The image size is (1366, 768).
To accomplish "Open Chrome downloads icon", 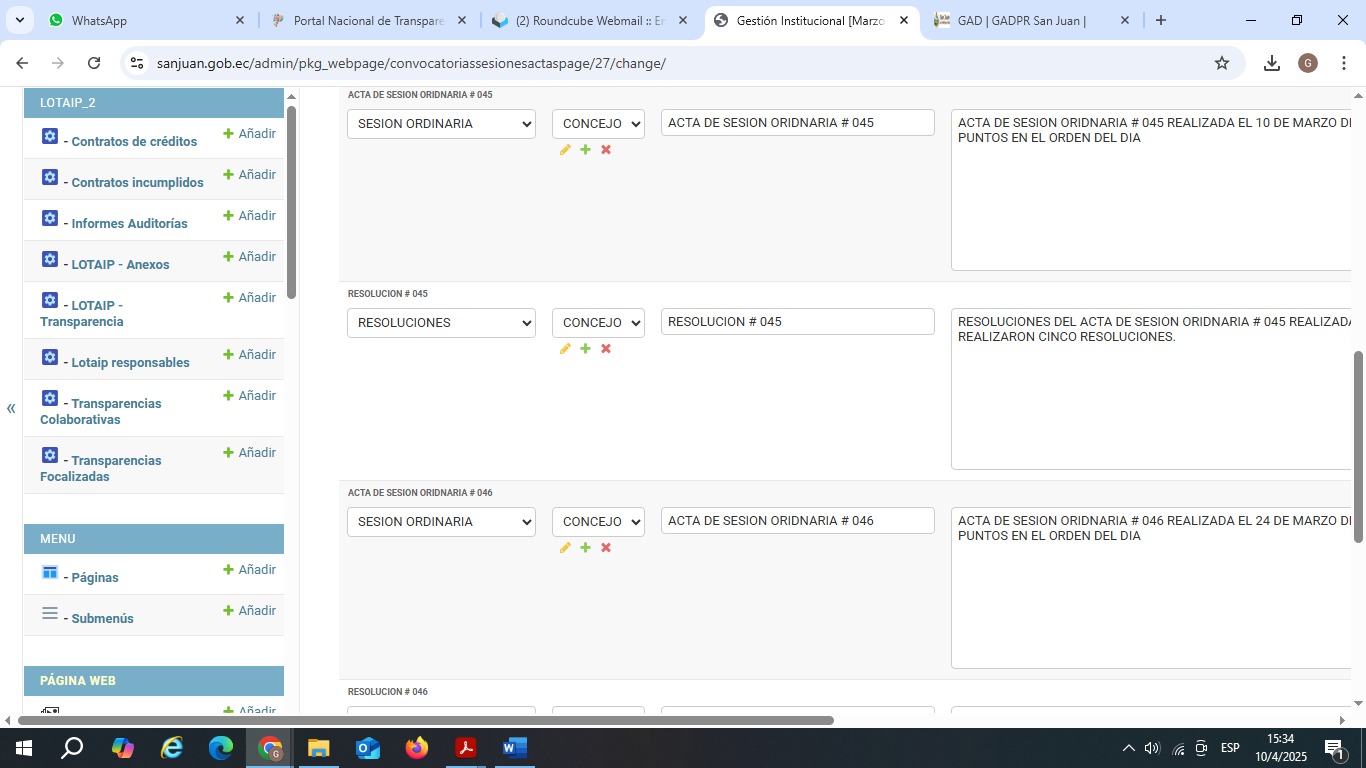I will (1271, 63).
